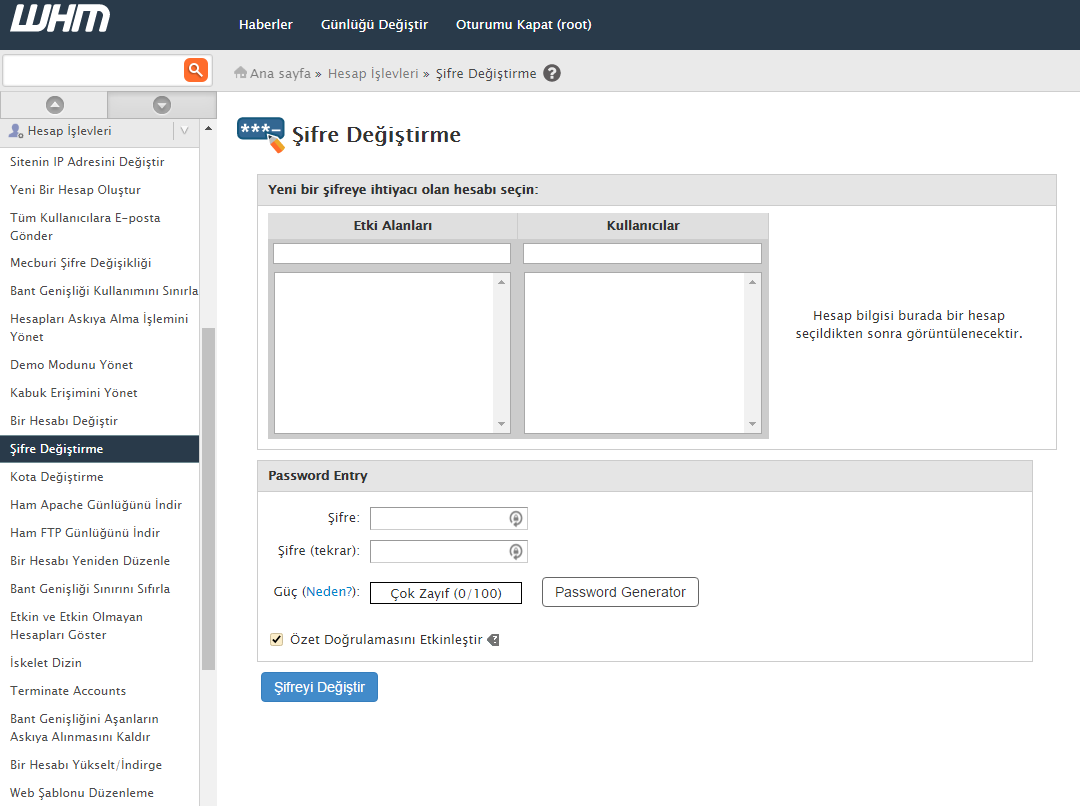Open Haberler in the top menu
This screenshot has width=1080, height=806.
point(266,25)
